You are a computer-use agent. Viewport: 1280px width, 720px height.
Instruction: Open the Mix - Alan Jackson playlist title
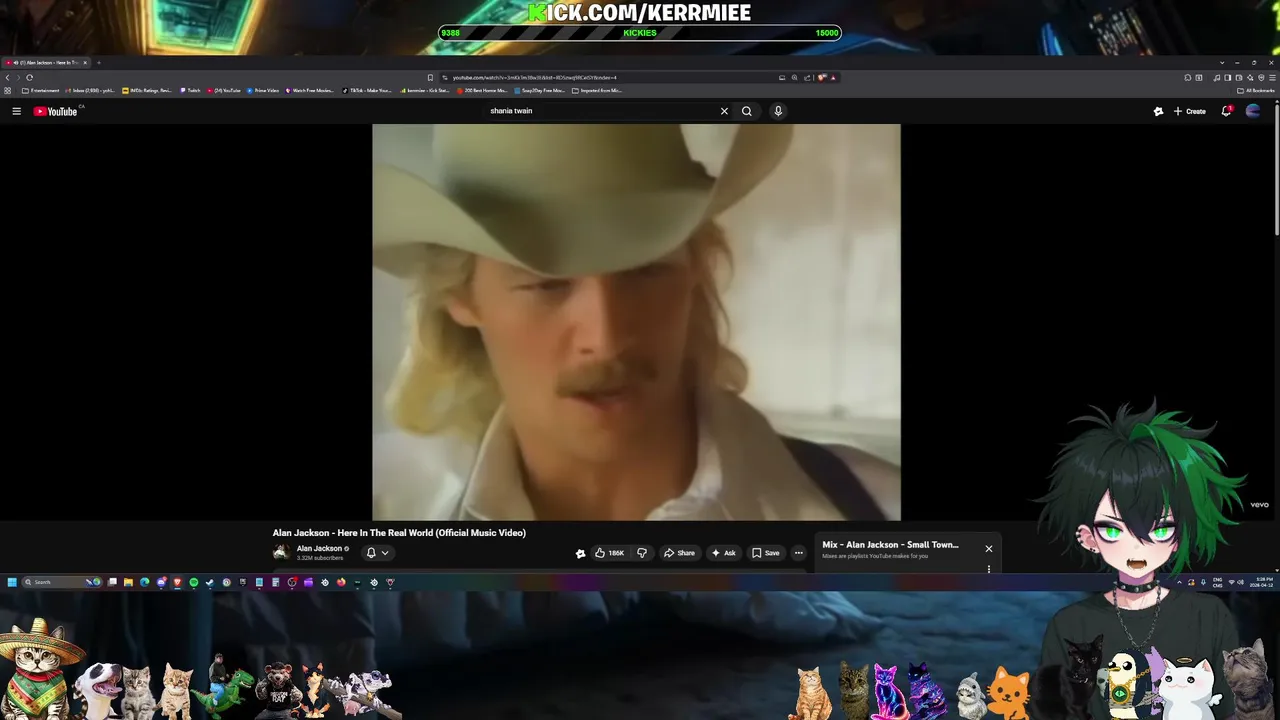(890, 545)
